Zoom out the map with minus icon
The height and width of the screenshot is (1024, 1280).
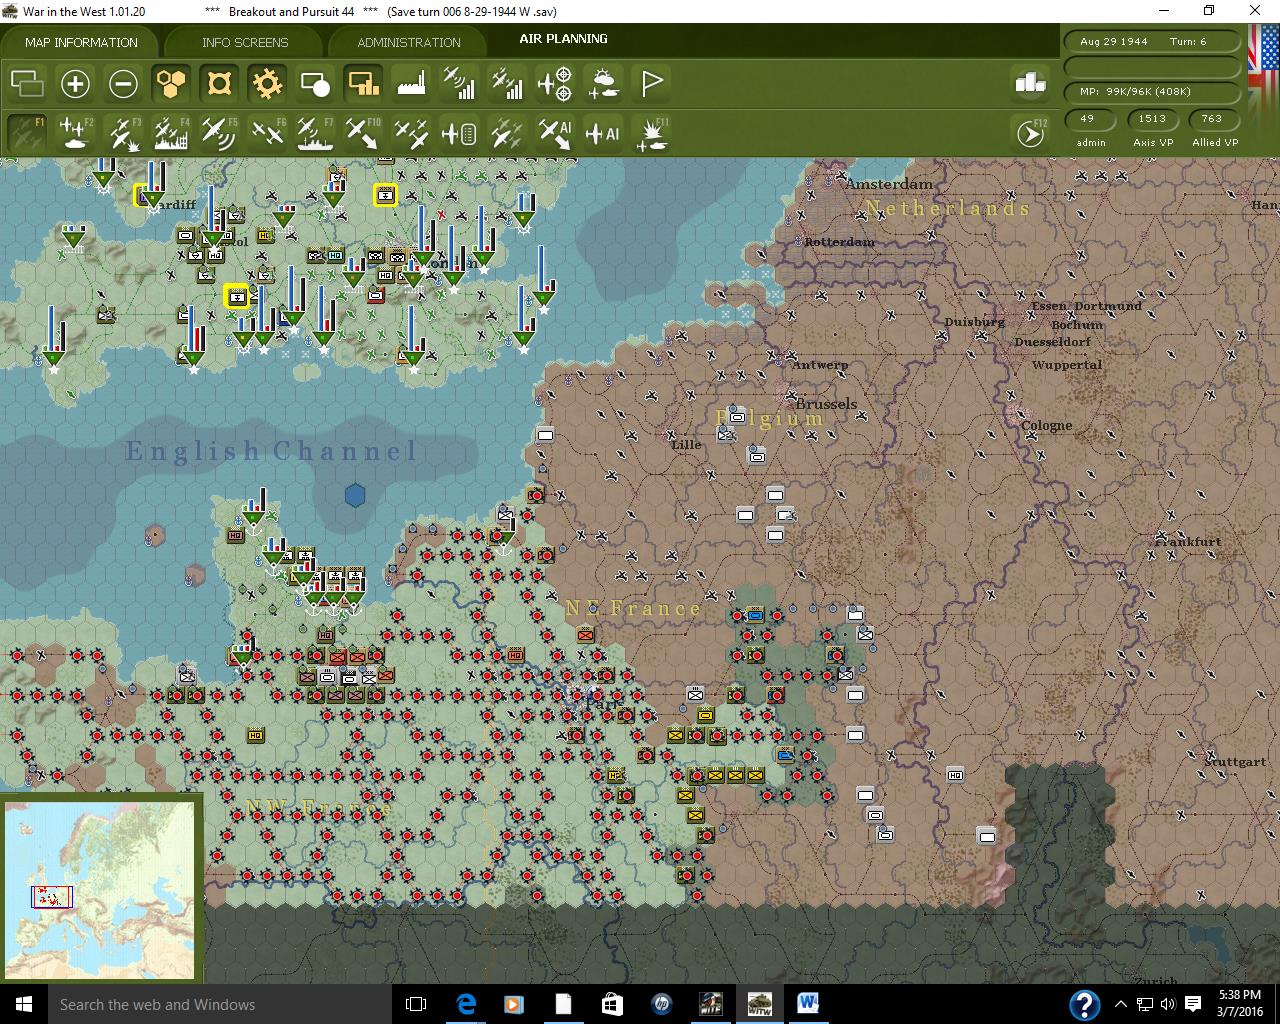(x=123, y=83)
